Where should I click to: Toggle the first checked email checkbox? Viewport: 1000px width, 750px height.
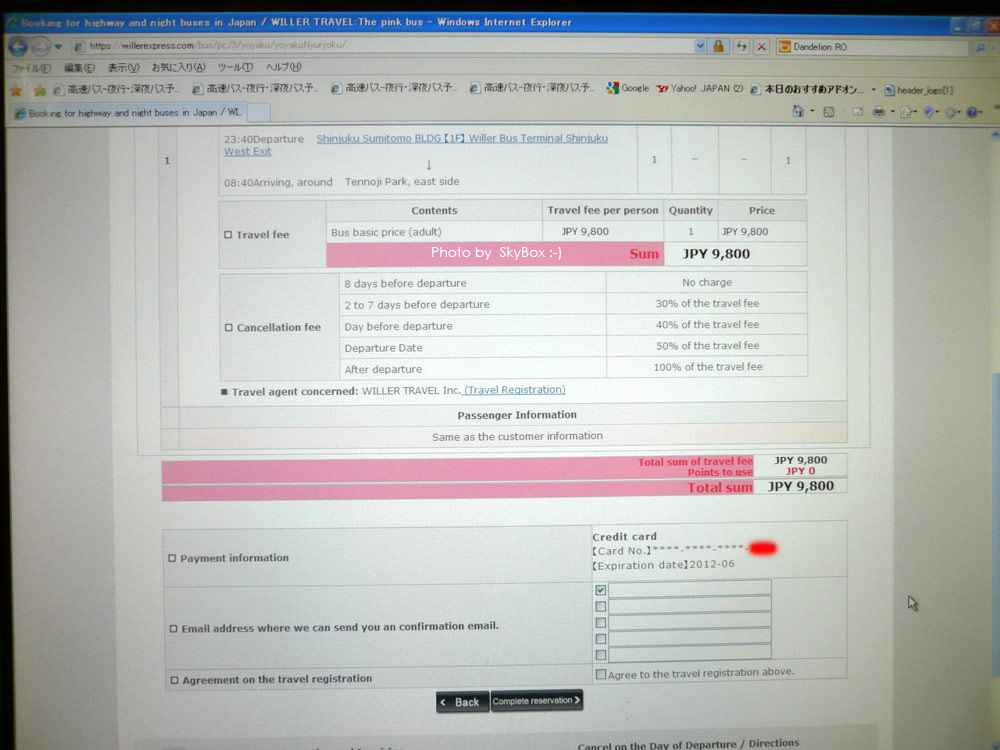600,590
